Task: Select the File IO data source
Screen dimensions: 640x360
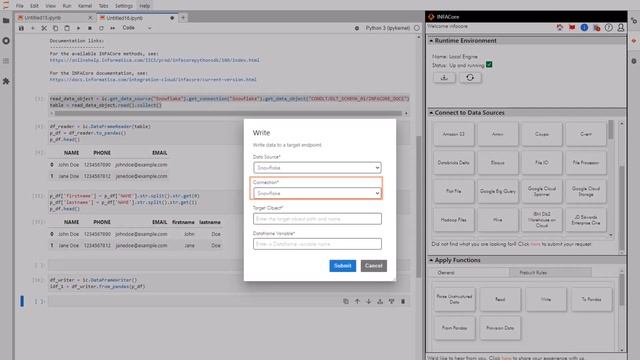Action: (x=542, y=163)
